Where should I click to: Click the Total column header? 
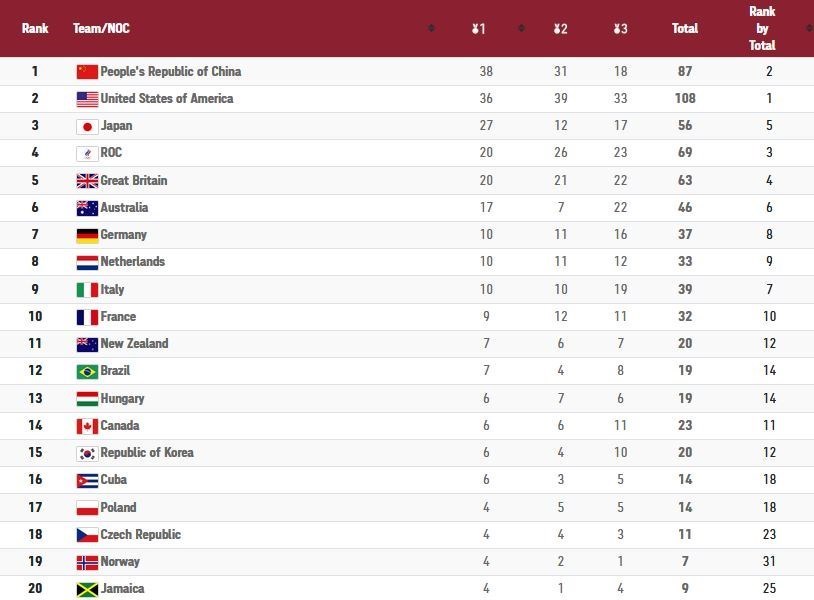[685, 28]
